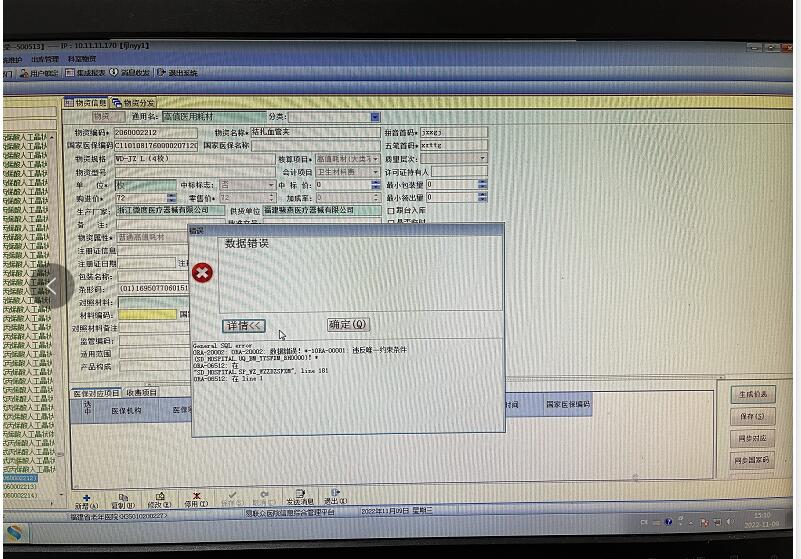Click the help tray icon in taskbar
Viewport: 801px width, 559px height.
(x=668, y=522)
